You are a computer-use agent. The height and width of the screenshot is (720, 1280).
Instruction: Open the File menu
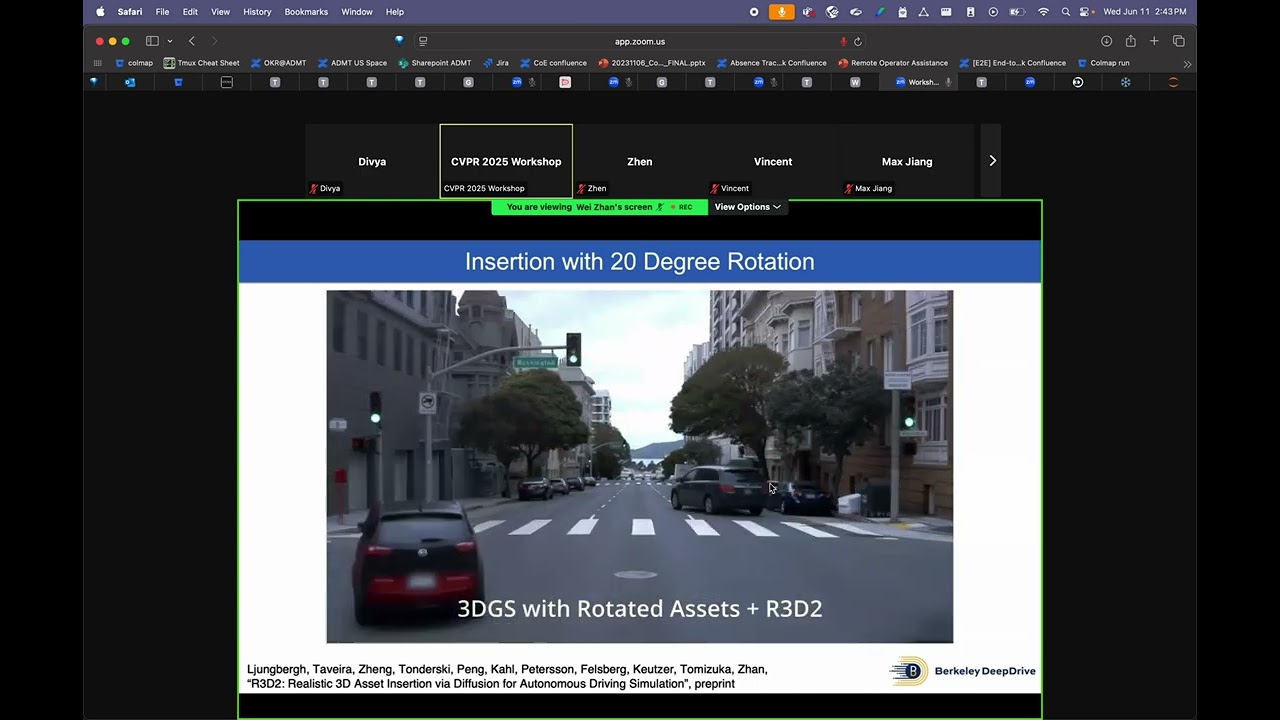pyautogui.click(x=162, y=12)
